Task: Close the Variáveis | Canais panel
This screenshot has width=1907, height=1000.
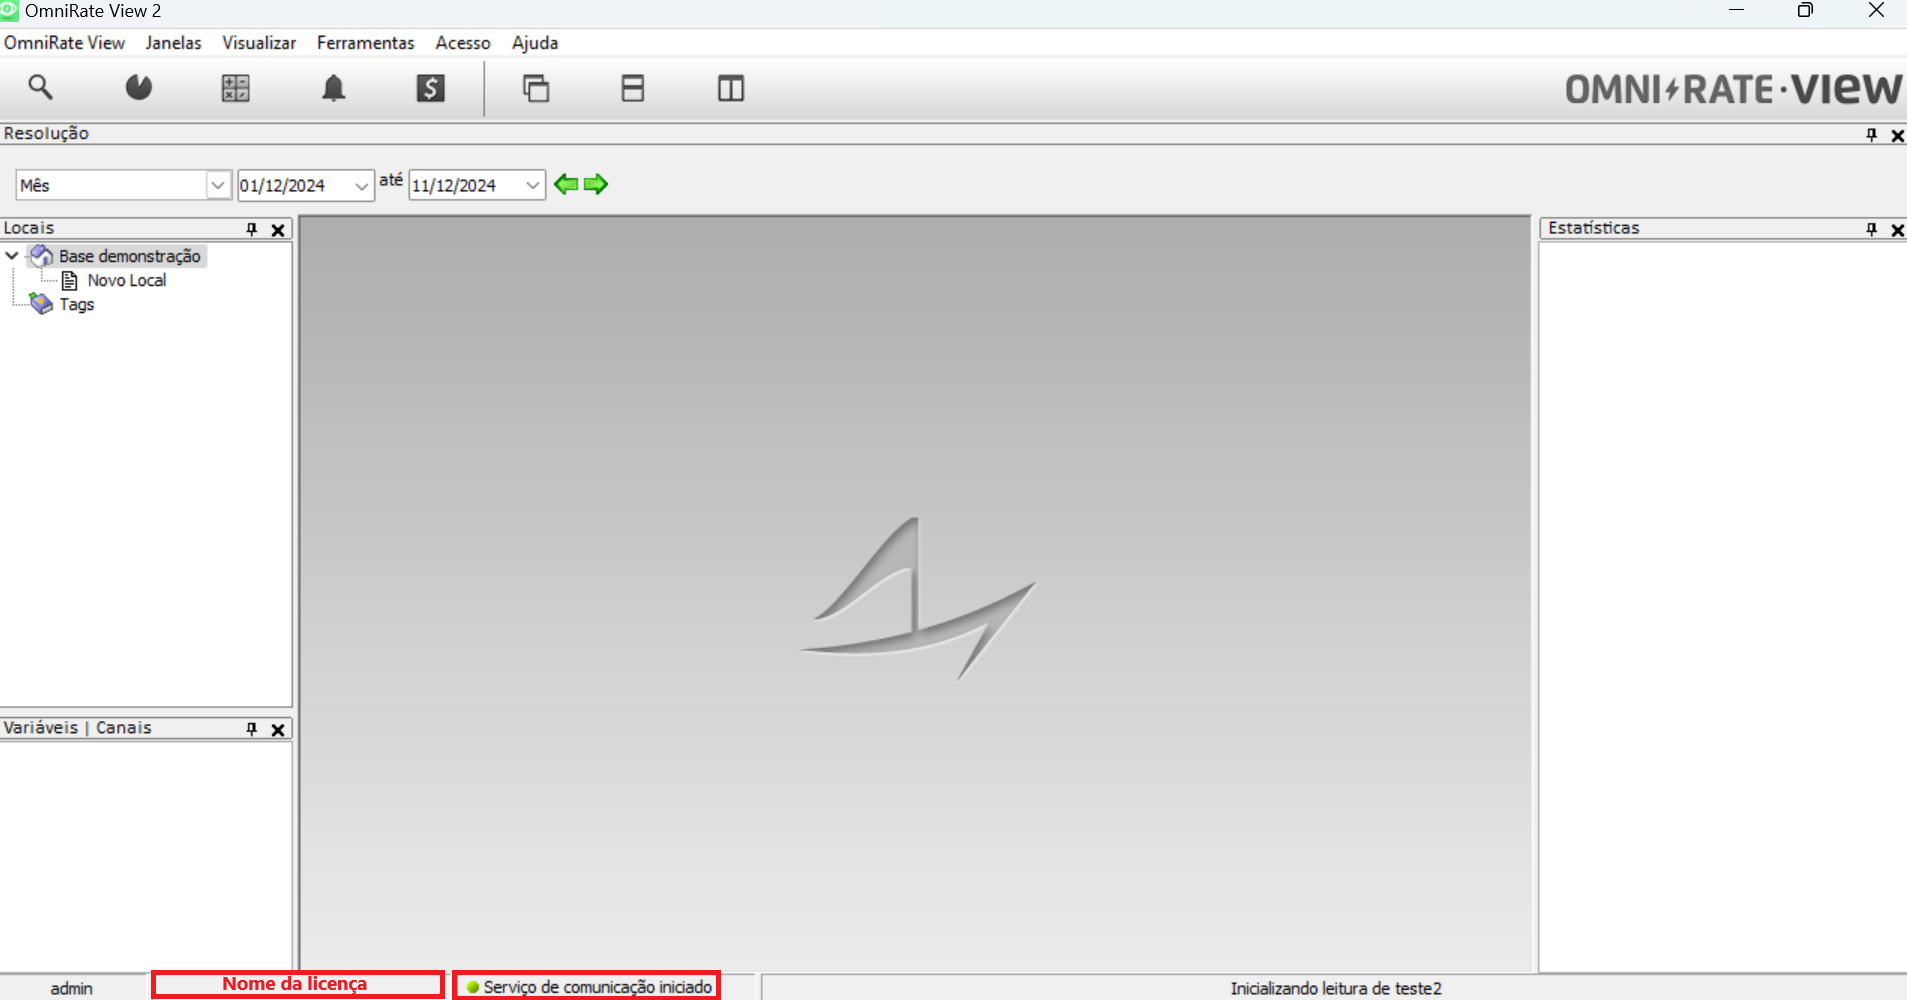Action: (278, 730)
